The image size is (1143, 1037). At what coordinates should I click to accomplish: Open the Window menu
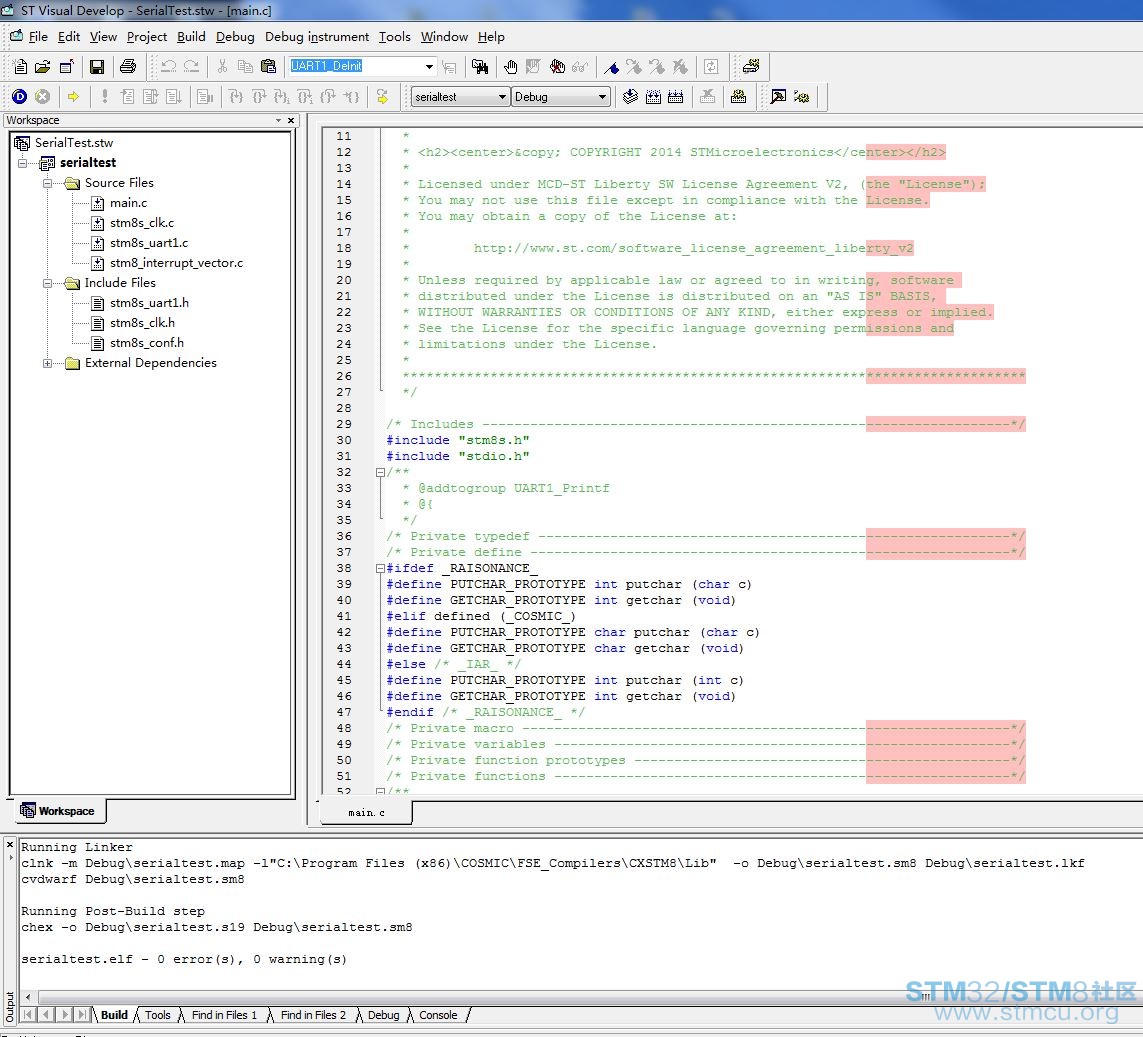[444, 36]
